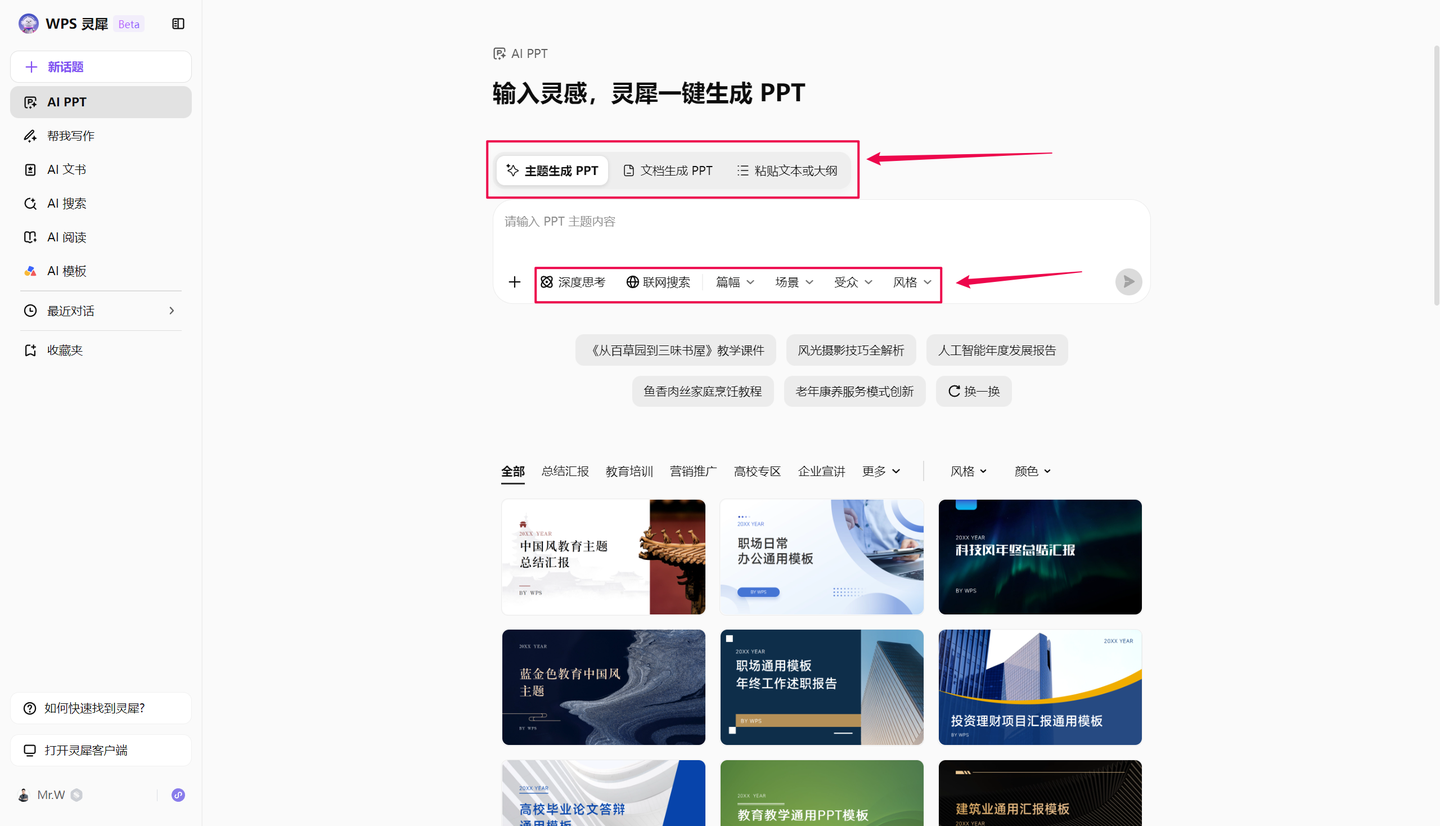Open the Mr.W user profile
The width and height of the screenshot is (1440, 826).
[50, 795]
